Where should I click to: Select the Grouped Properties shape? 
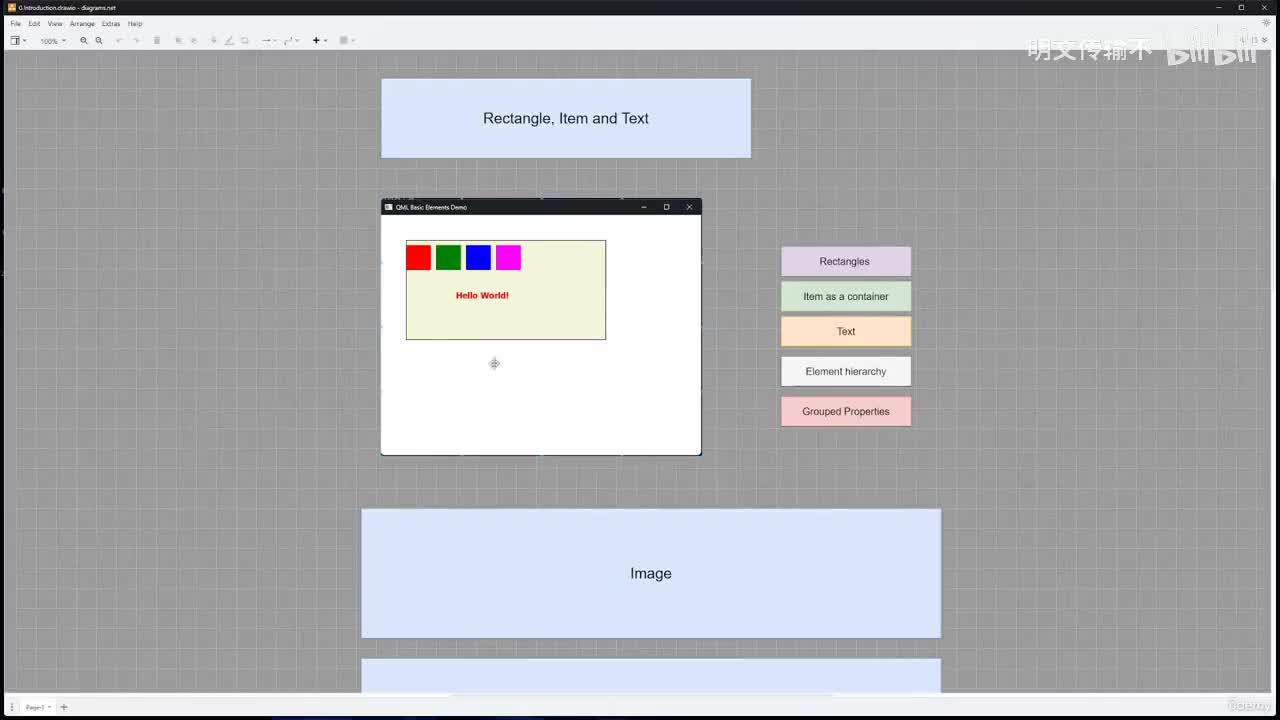tap(846, 412)
